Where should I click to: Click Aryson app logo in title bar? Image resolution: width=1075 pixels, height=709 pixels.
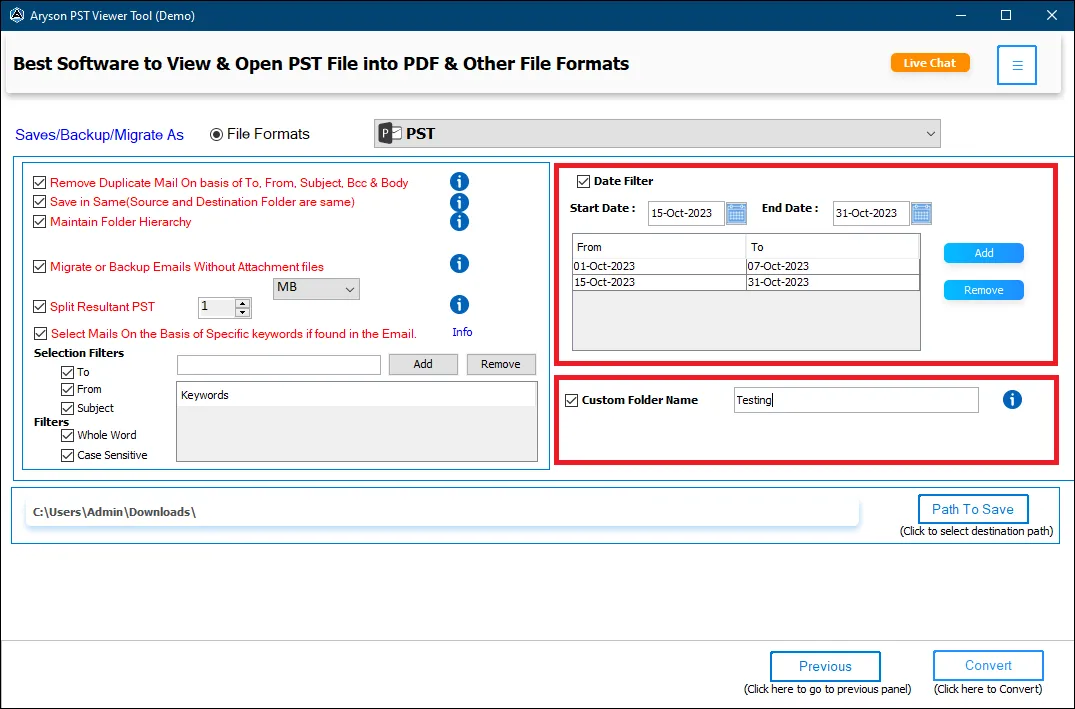coord(16,15)
